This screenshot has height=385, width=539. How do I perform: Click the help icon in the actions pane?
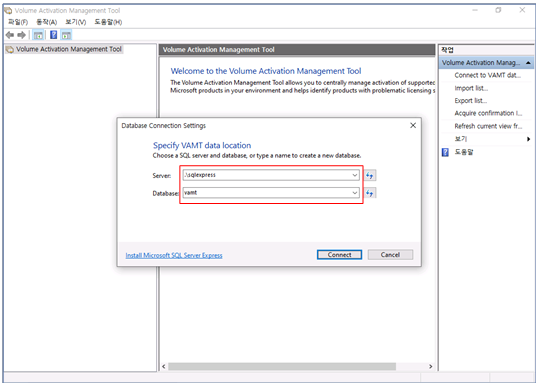pyautogui.click(x=445, y=152)
